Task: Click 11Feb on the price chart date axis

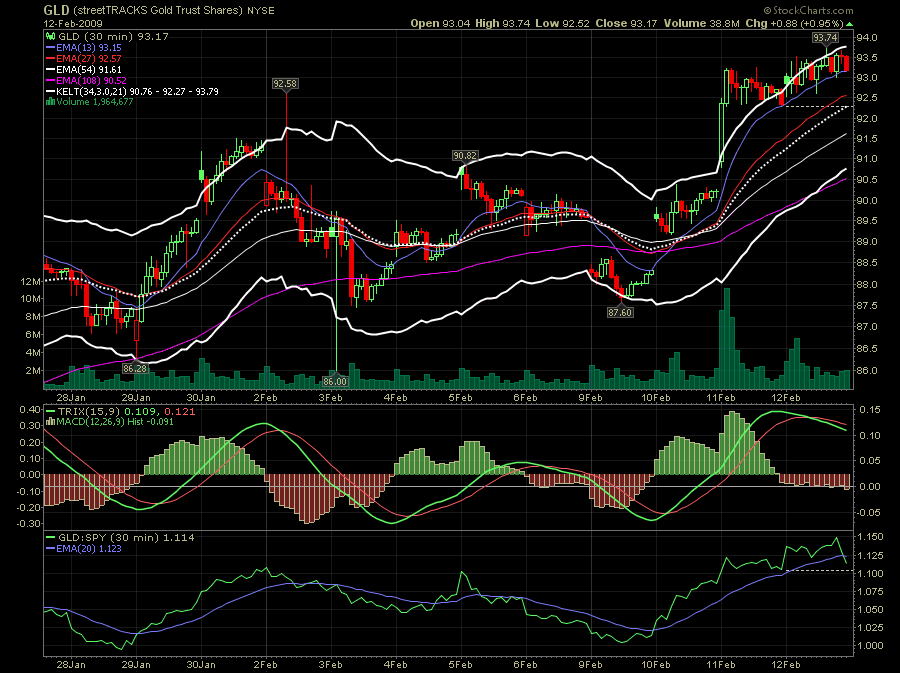Action: tap(721, 398)
